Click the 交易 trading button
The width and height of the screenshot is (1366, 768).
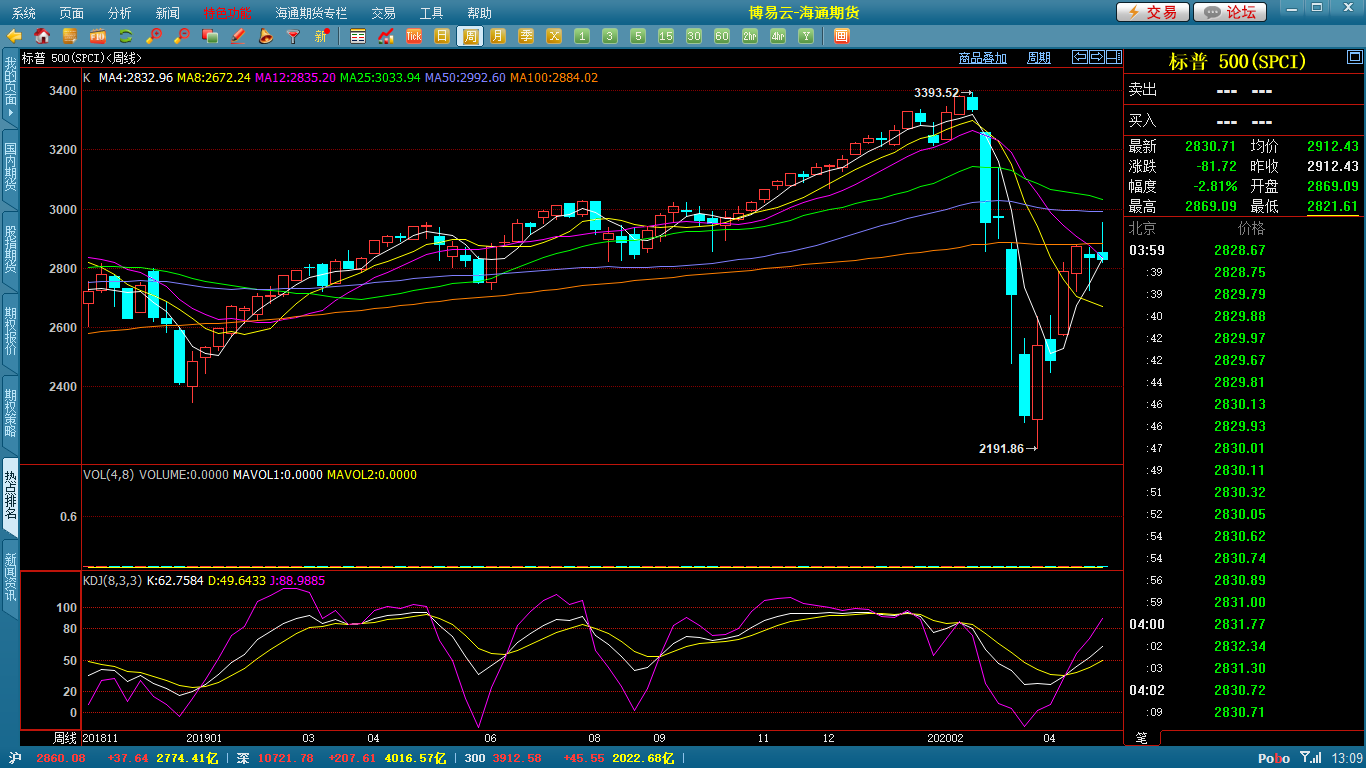[x=1153, y=12]
